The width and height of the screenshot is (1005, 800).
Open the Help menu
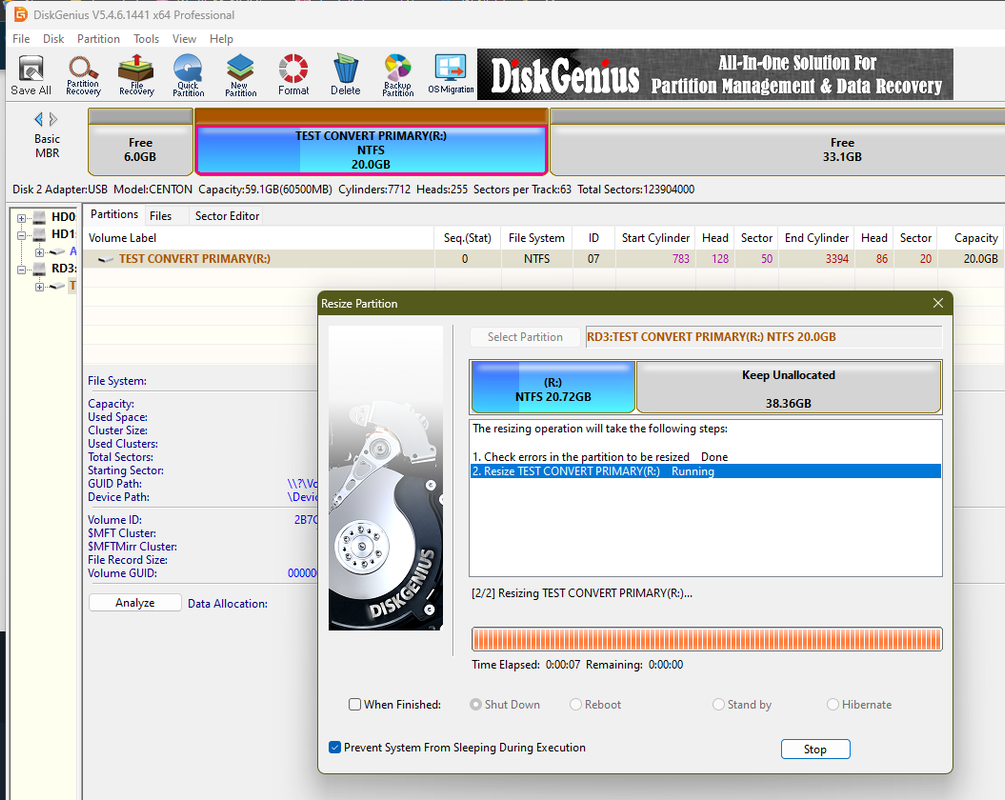221,39
